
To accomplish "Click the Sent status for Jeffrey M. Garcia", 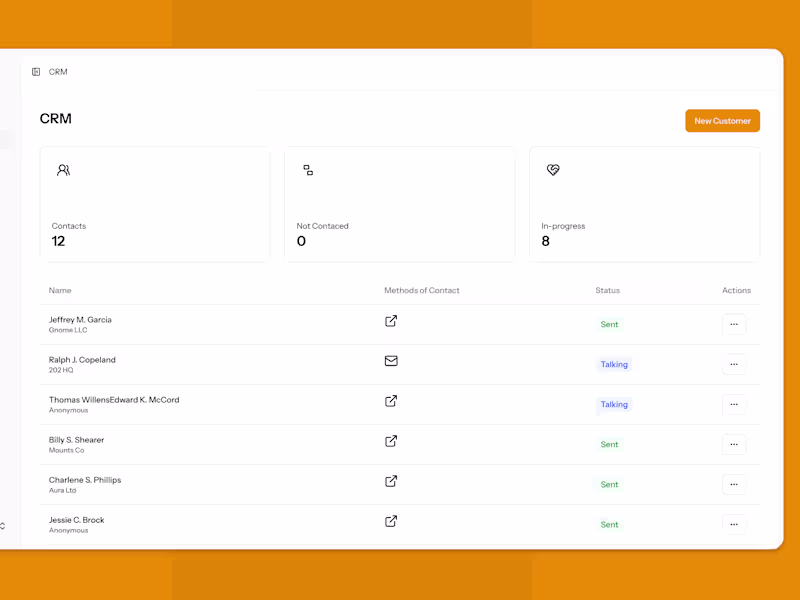I will [x=609, y=324].
